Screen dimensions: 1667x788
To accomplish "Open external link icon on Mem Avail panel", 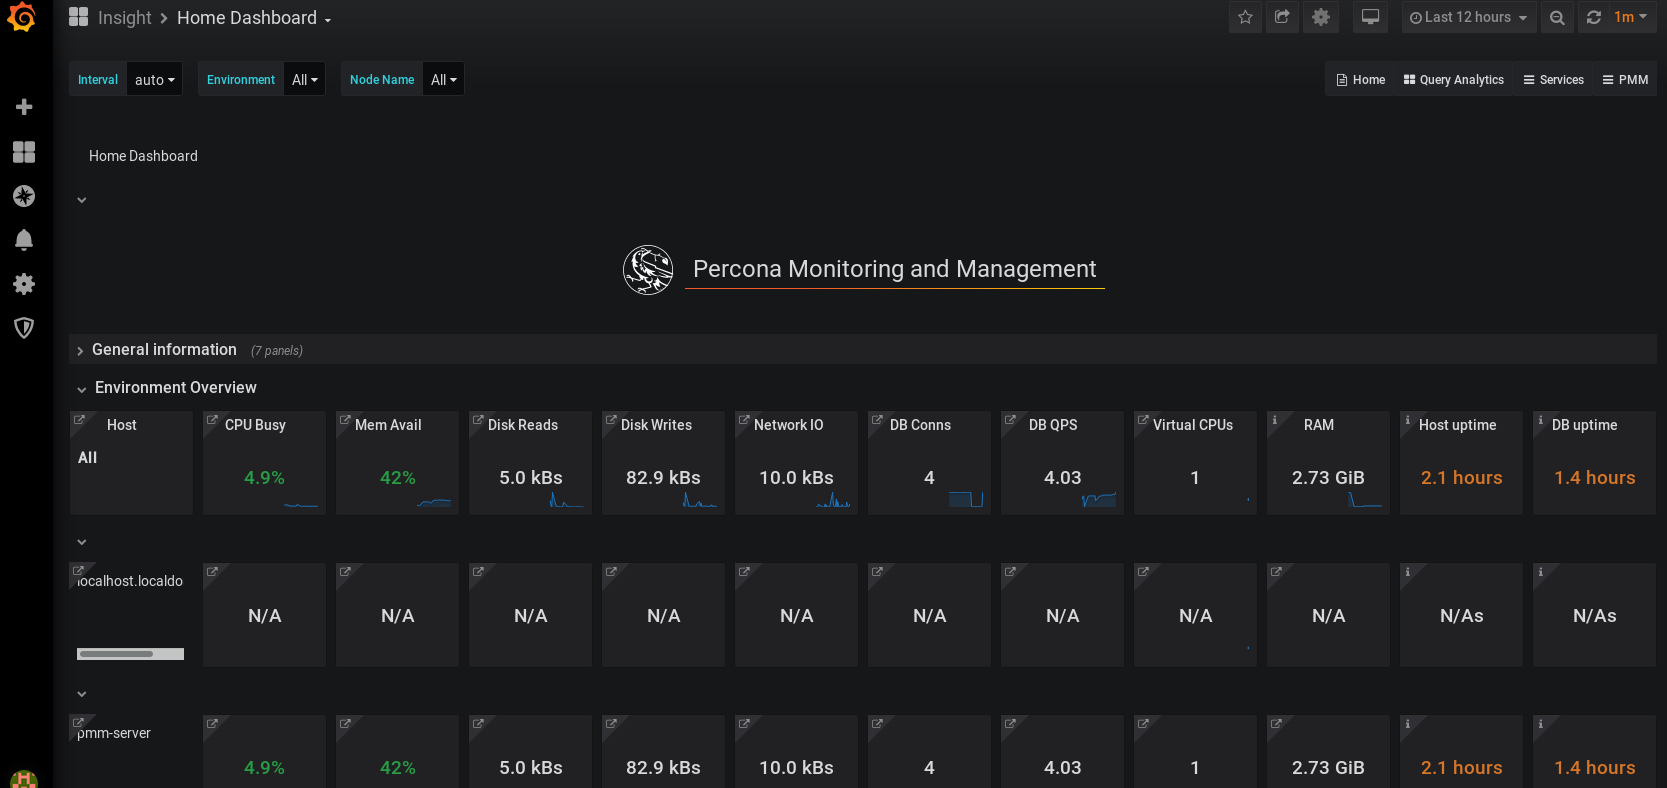I will click(x=345, y=420).
